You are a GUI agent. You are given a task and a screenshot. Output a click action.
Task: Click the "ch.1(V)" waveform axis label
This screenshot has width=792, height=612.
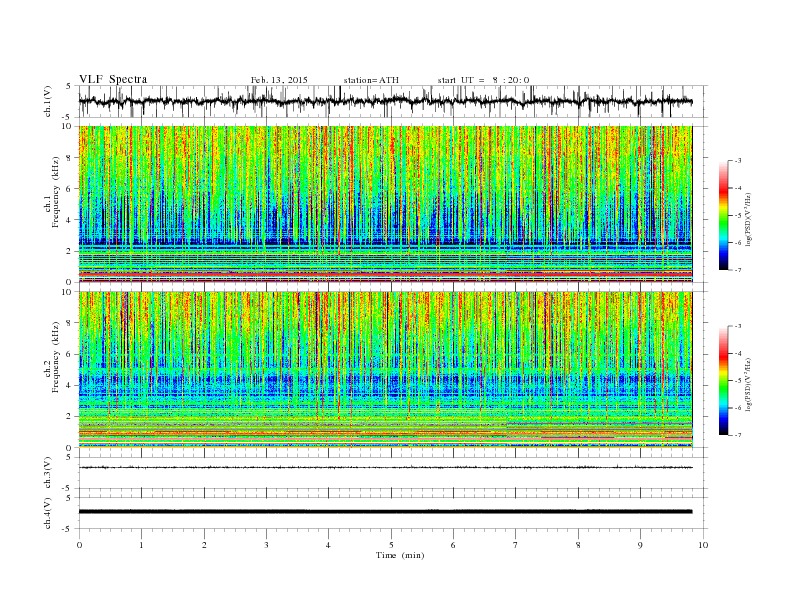(x=48, y=100)
